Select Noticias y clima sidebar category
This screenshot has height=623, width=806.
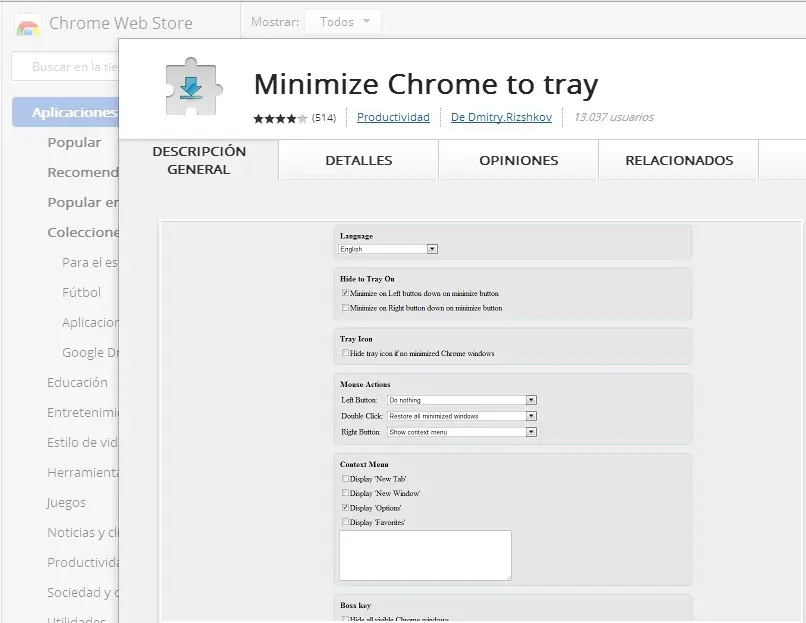(x=83, y=533)
